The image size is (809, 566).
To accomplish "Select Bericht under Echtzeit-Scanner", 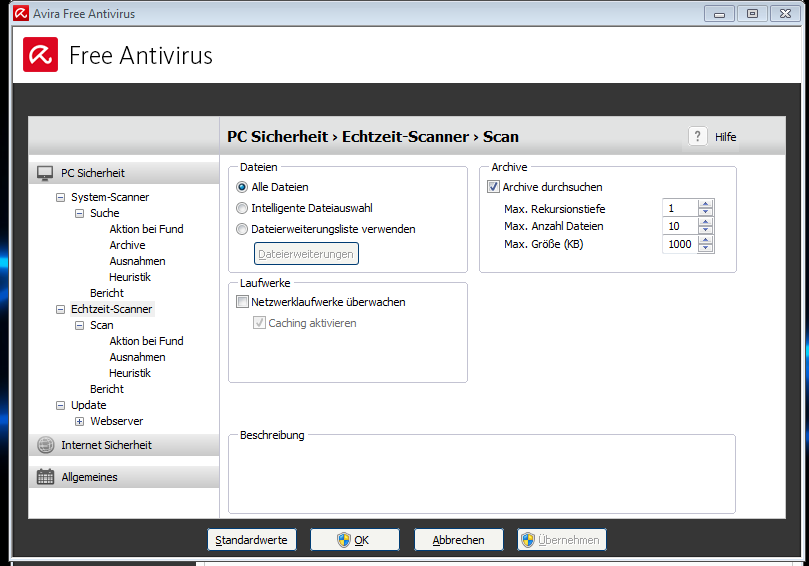I will click(107, 389).
